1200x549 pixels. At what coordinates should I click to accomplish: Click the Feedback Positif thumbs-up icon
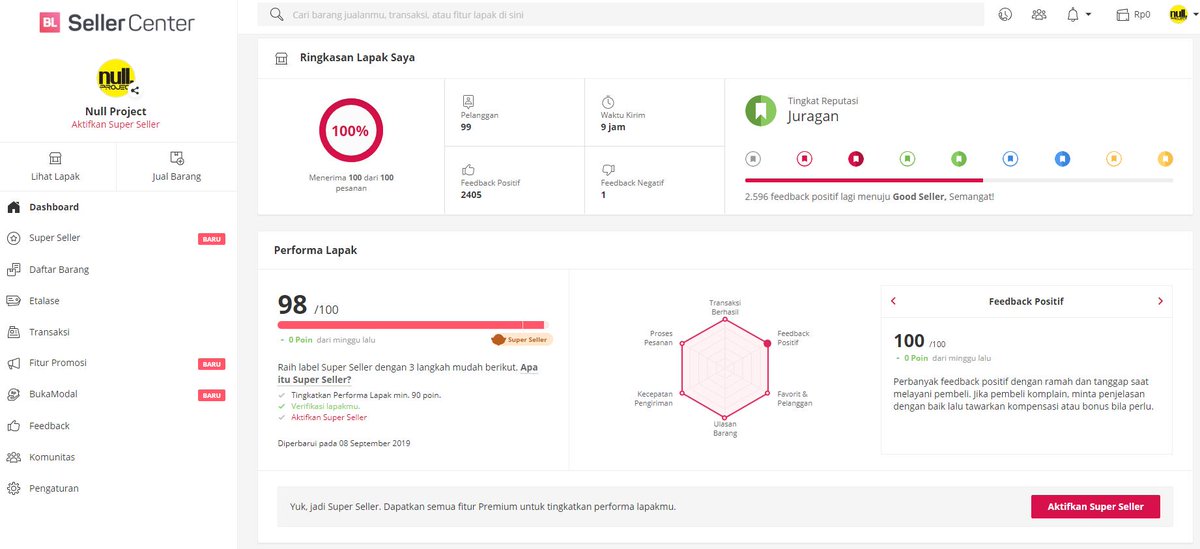[467, 169]
